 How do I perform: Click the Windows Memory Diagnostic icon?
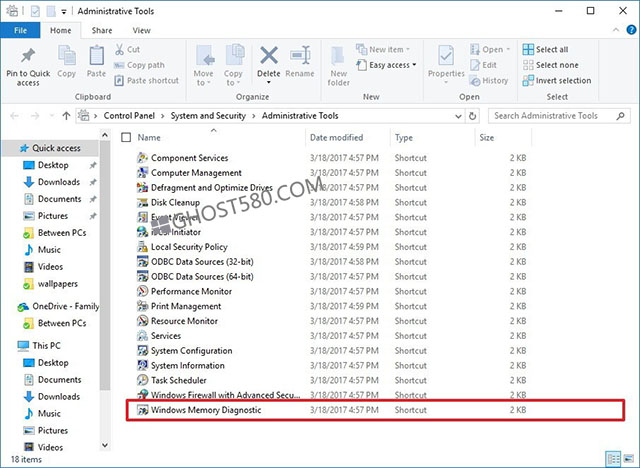[142, 410]
